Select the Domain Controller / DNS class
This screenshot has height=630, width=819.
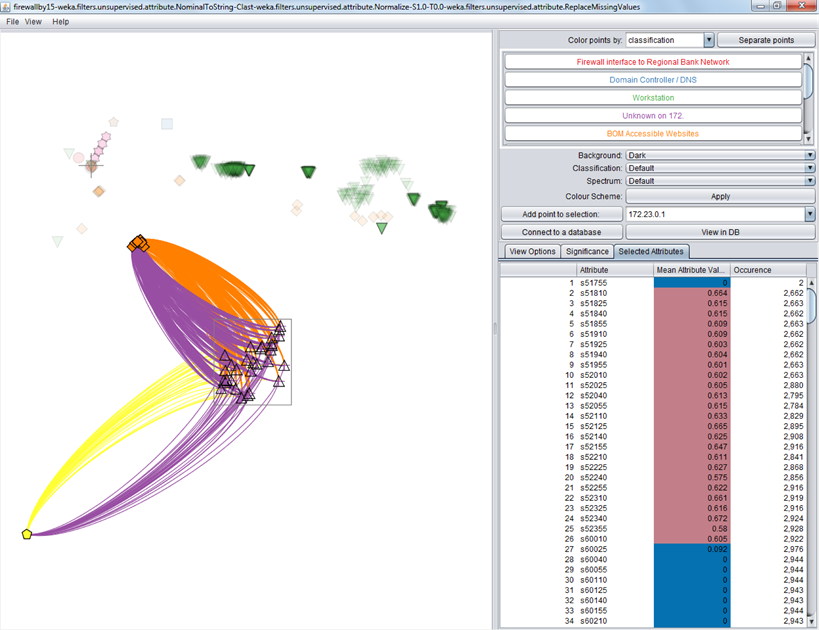653,80
